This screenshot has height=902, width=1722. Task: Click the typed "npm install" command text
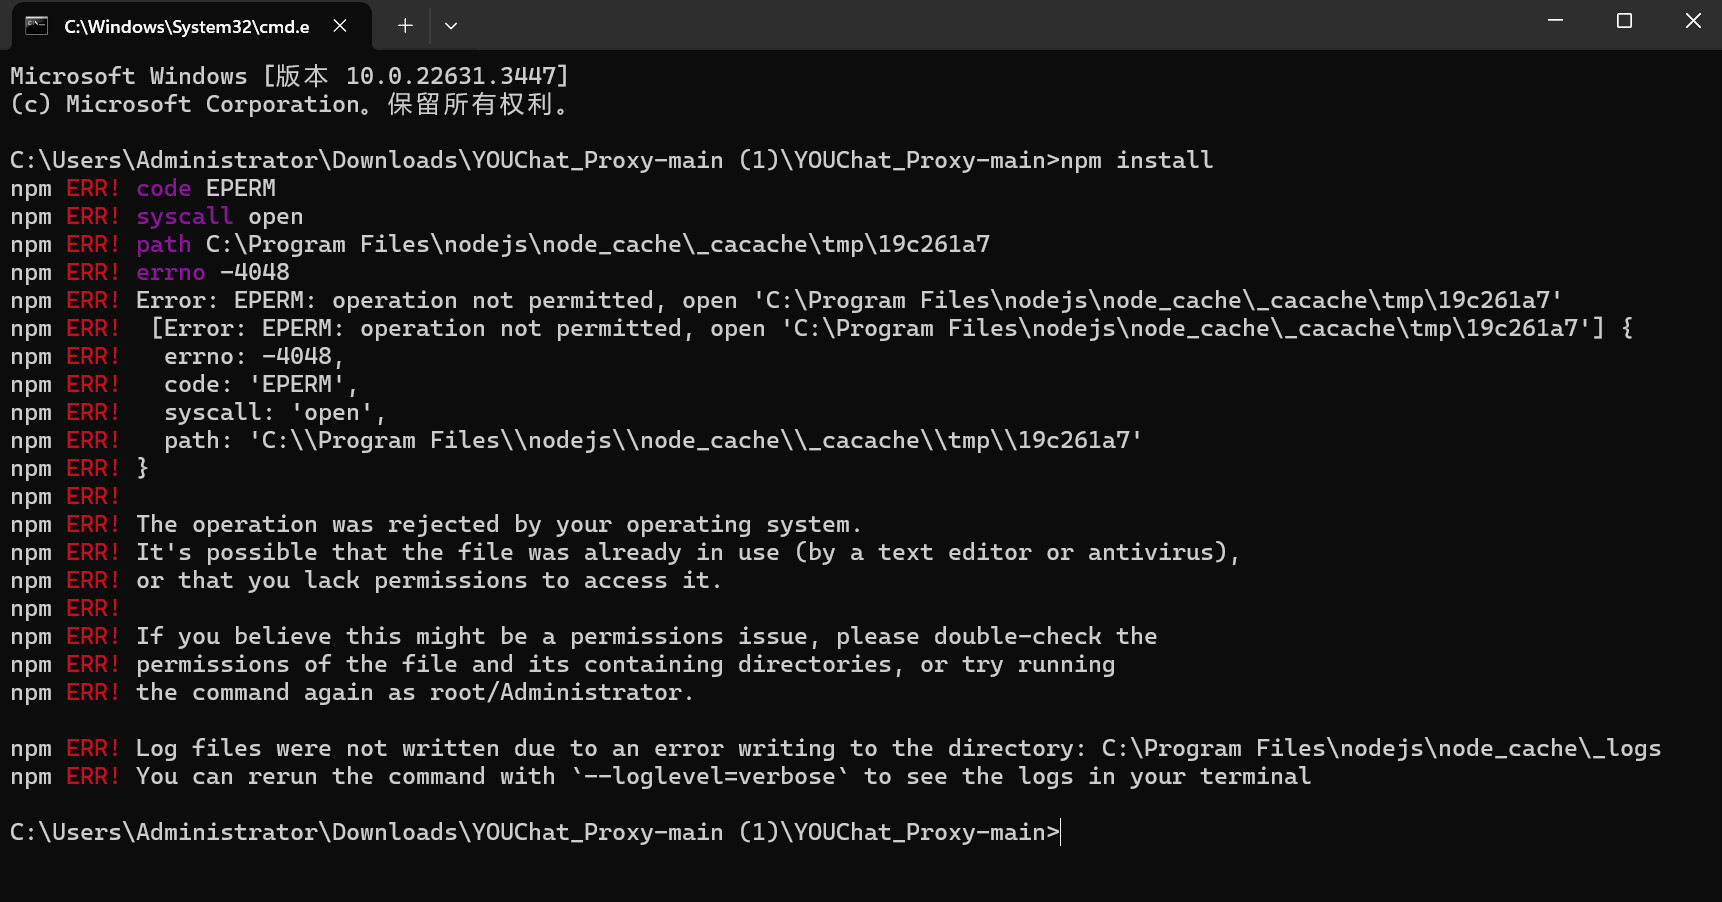point(1137,160)
